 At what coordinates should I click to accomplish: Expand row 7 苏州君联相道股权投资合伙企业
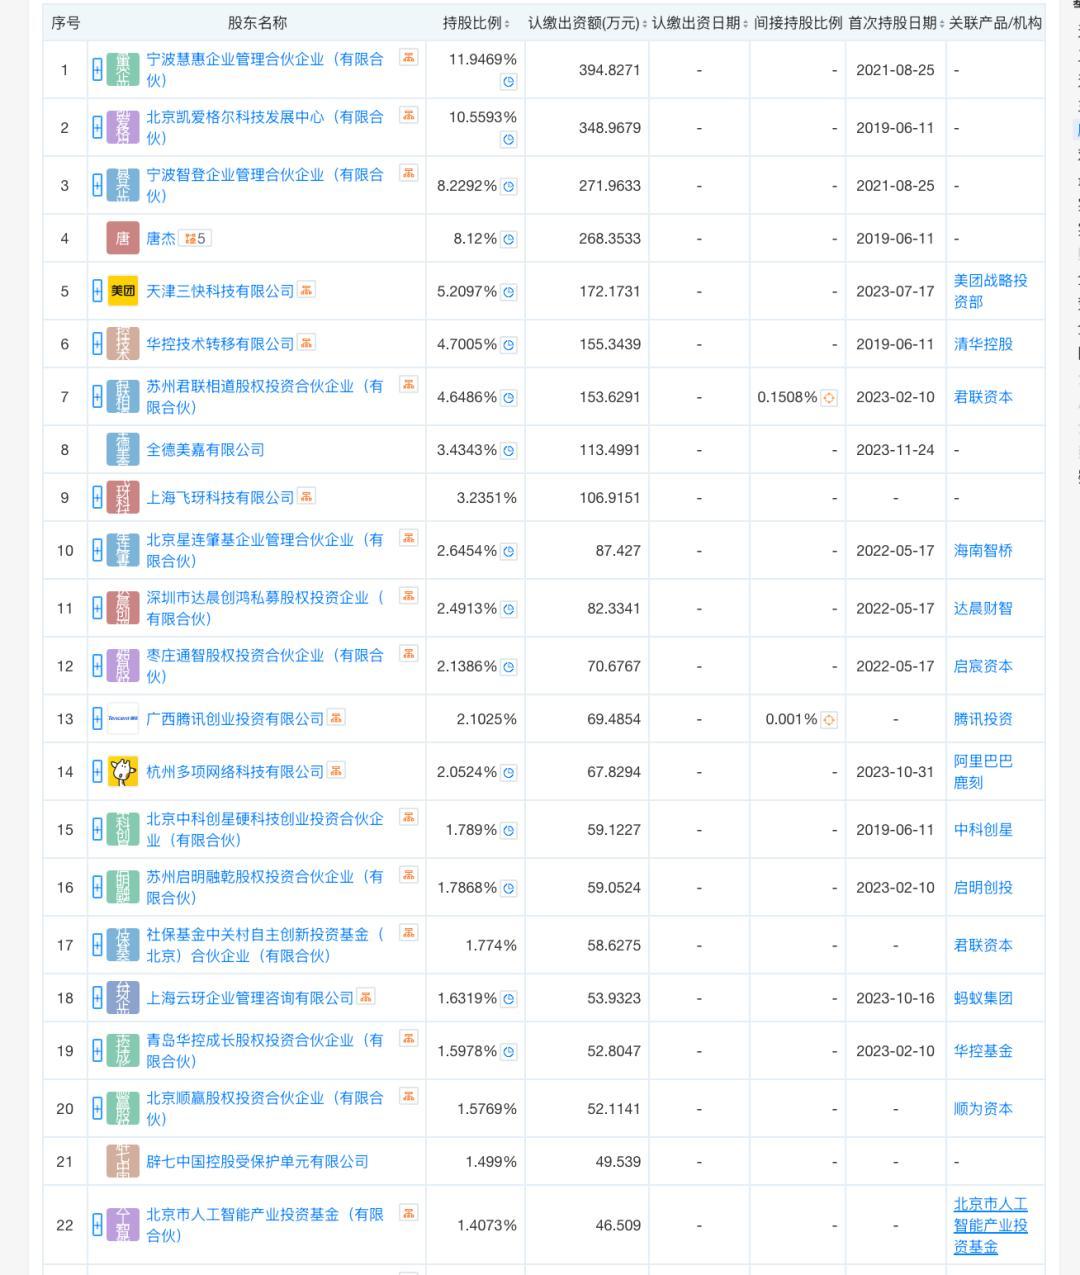click(x=97, y=397)
